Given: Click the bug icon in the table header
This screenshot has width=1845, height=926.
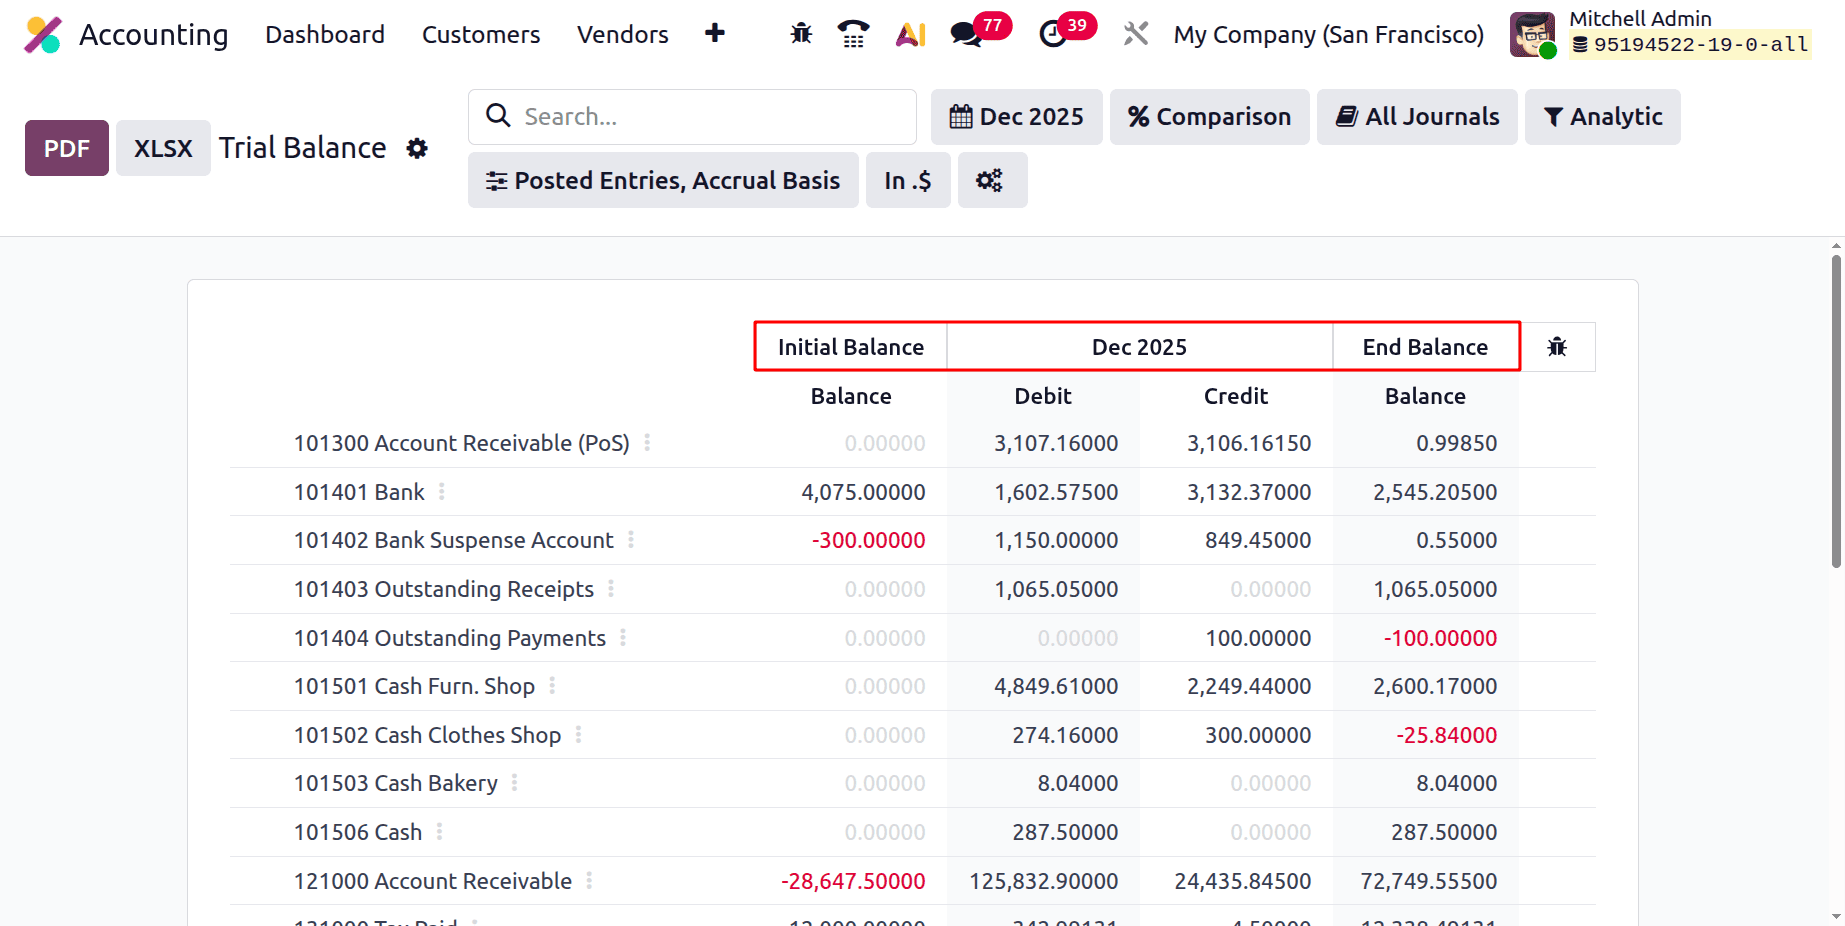Looking at the screenshot, I should coord(1557,347).
